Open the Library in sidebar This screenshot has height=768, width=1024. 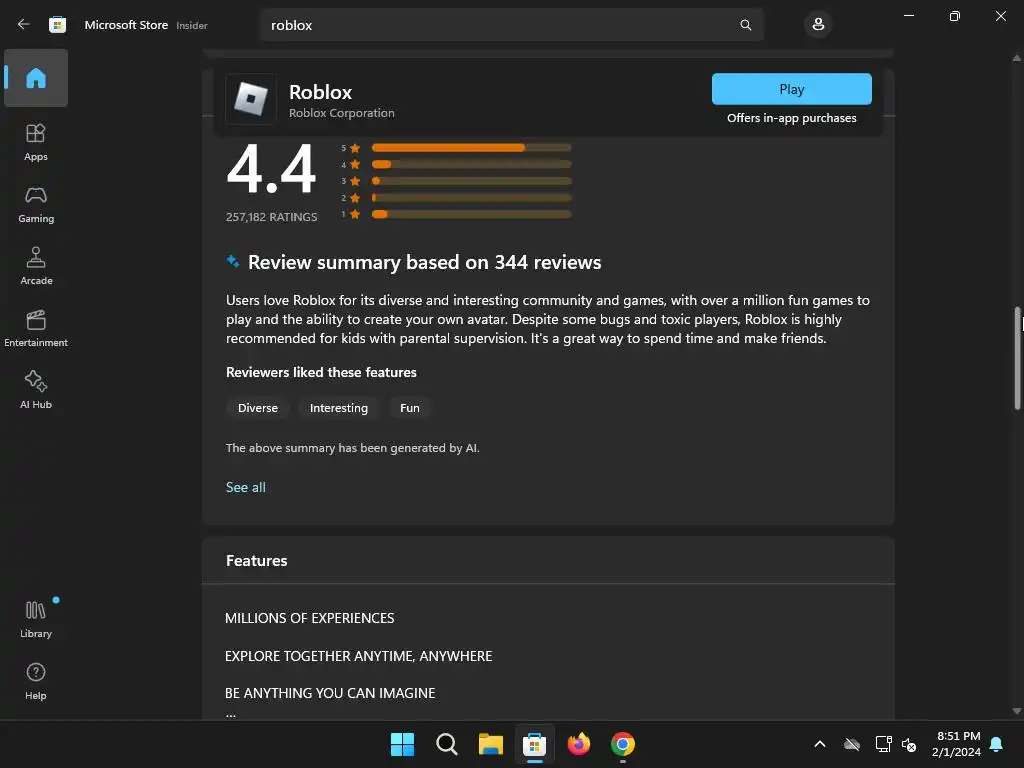[x=36, y=619]
